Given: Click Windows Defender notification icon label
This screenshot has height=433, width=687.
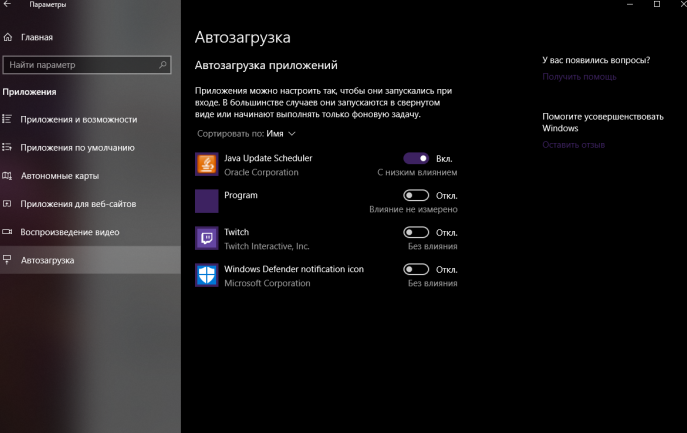Looking at the screenshot, I should pyautogui.click(x=294, y=269).
